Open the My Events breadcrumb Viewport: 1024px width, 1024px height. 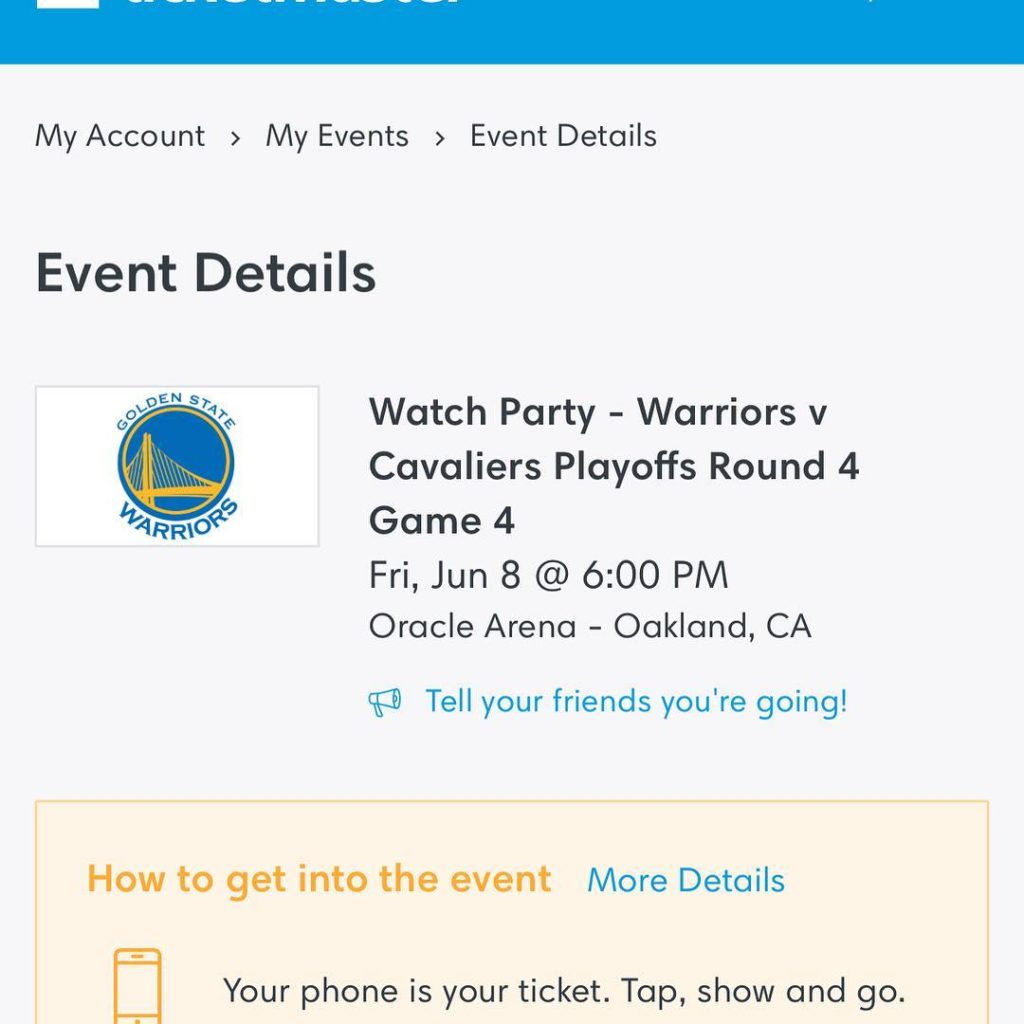click(x=337, y=136)
